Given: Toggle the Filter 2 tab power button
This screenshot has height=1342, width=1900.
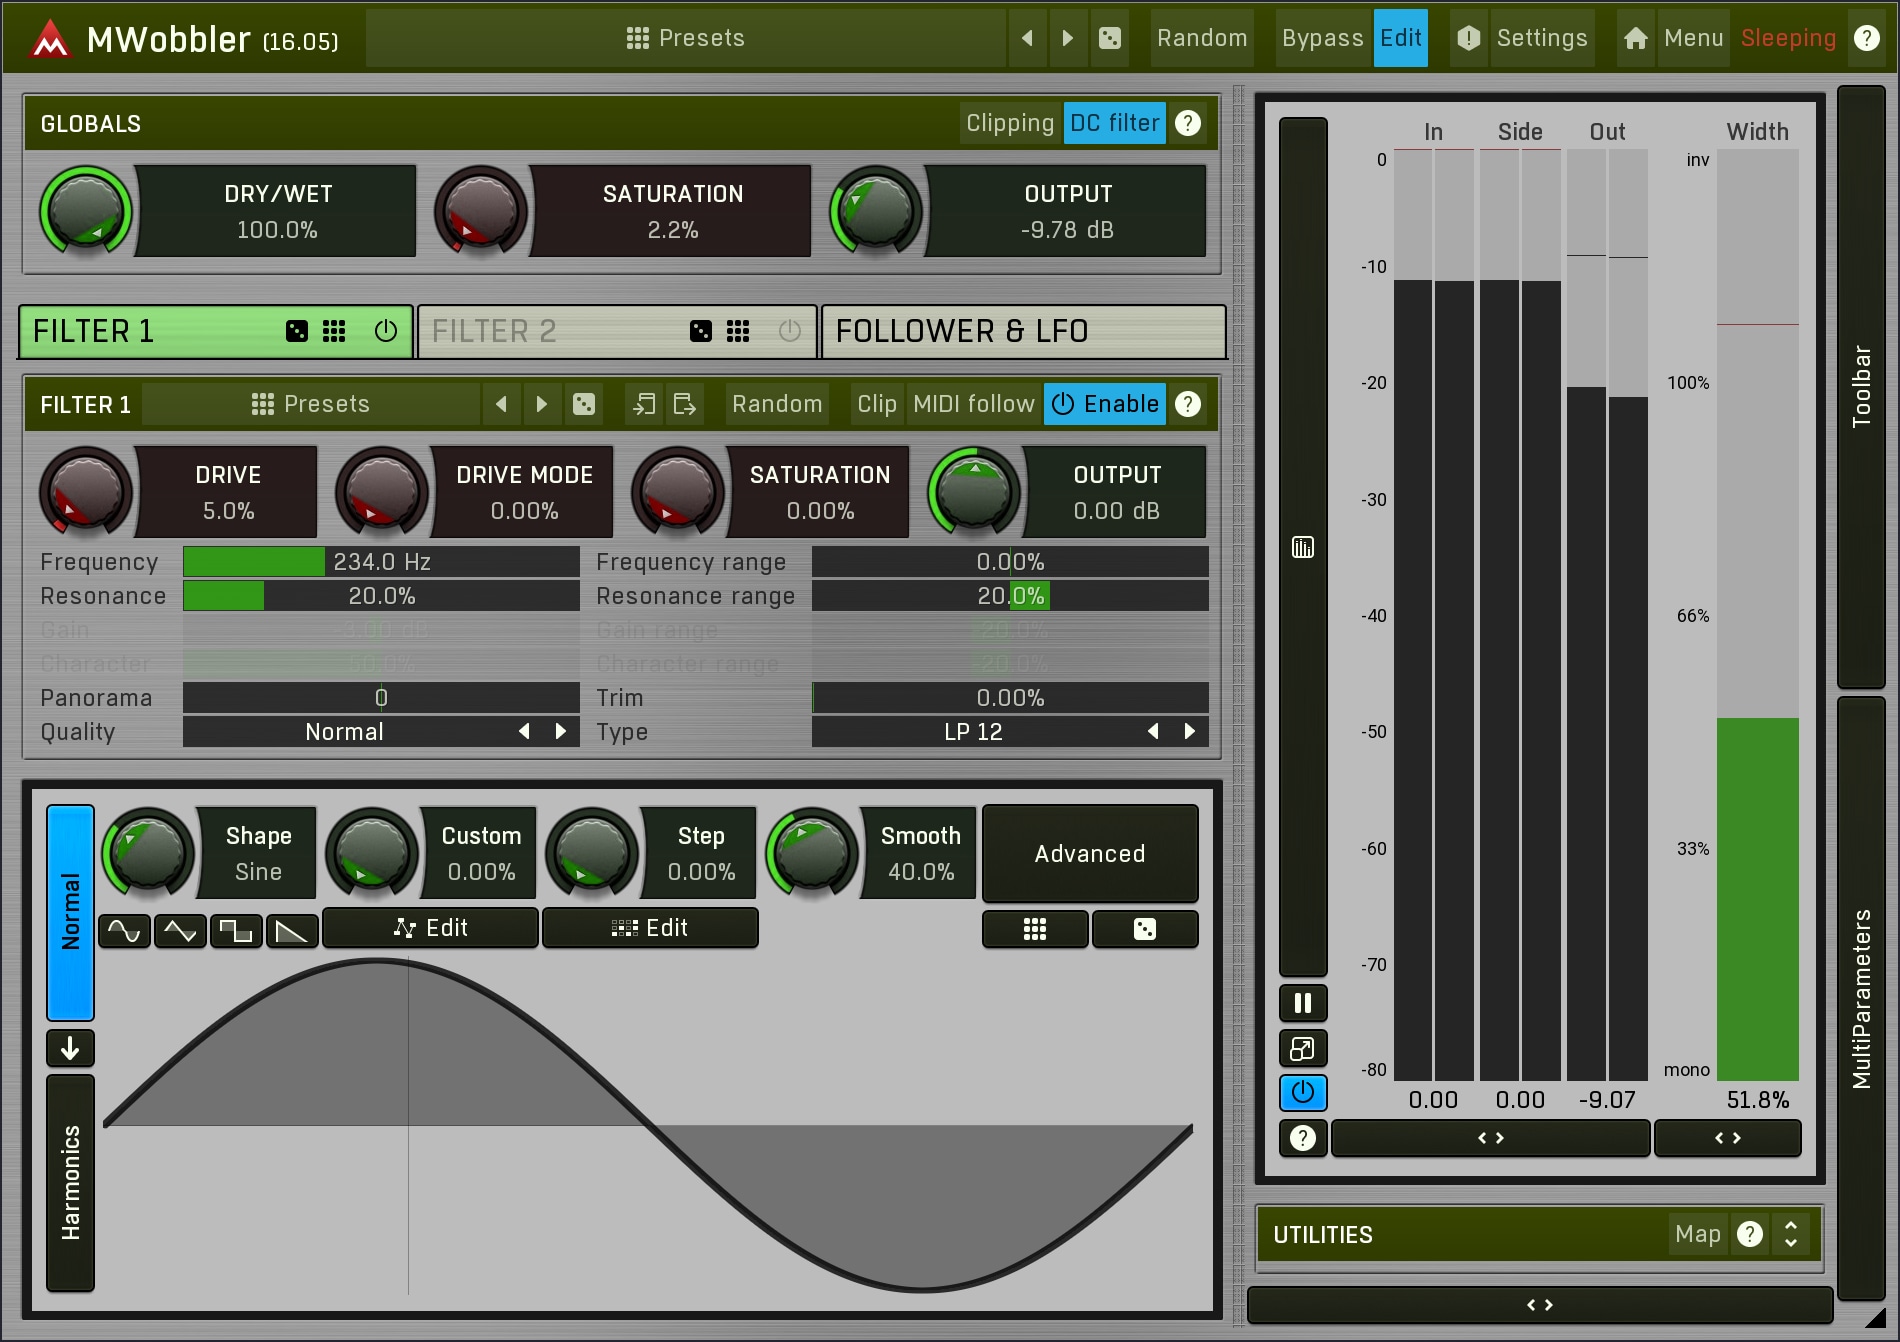Looking at the screenshot, I should 790,331.
